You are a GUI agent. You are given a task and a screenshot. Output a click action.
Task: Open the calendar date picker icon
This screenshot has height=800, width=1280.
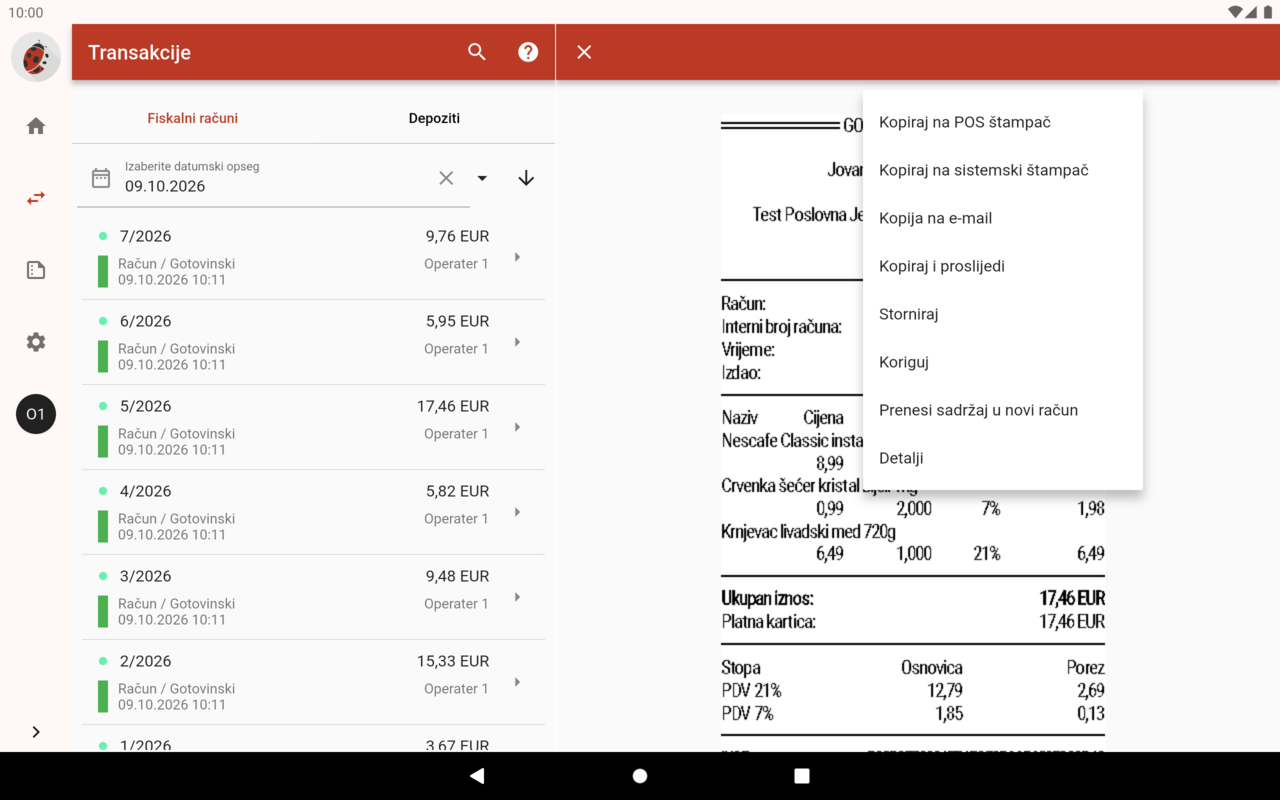point(101,178)
